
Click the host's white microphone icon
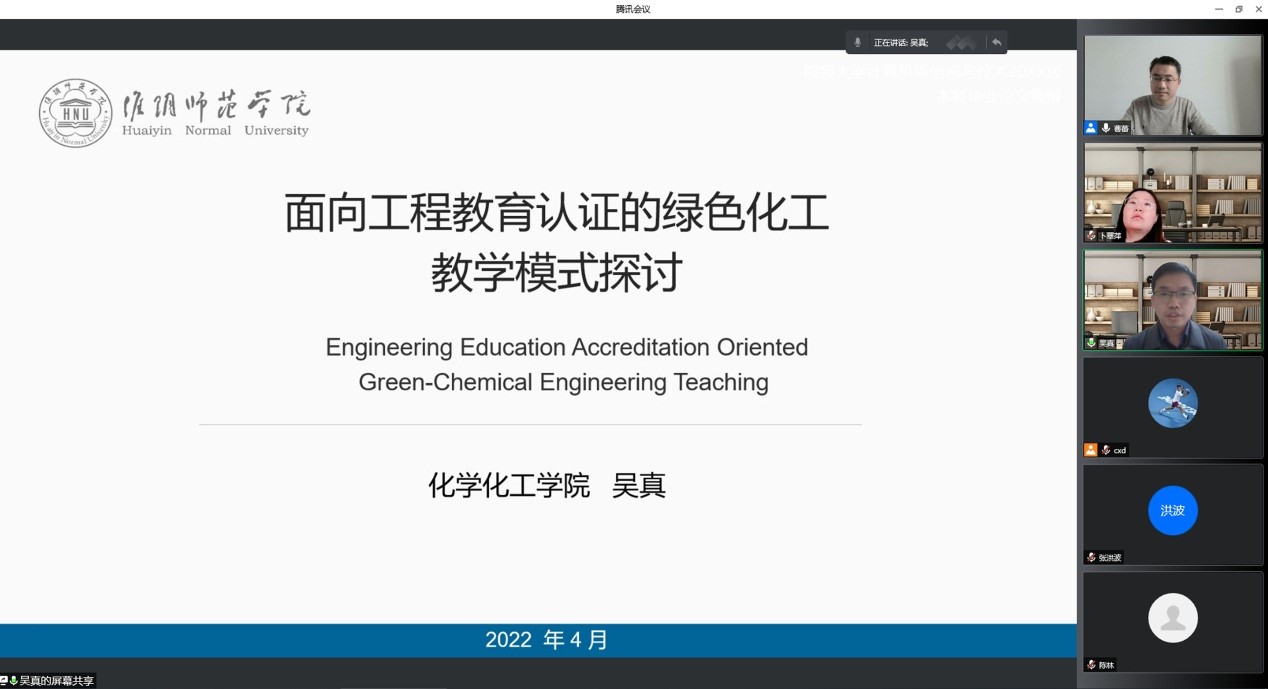coord(1106,128)
